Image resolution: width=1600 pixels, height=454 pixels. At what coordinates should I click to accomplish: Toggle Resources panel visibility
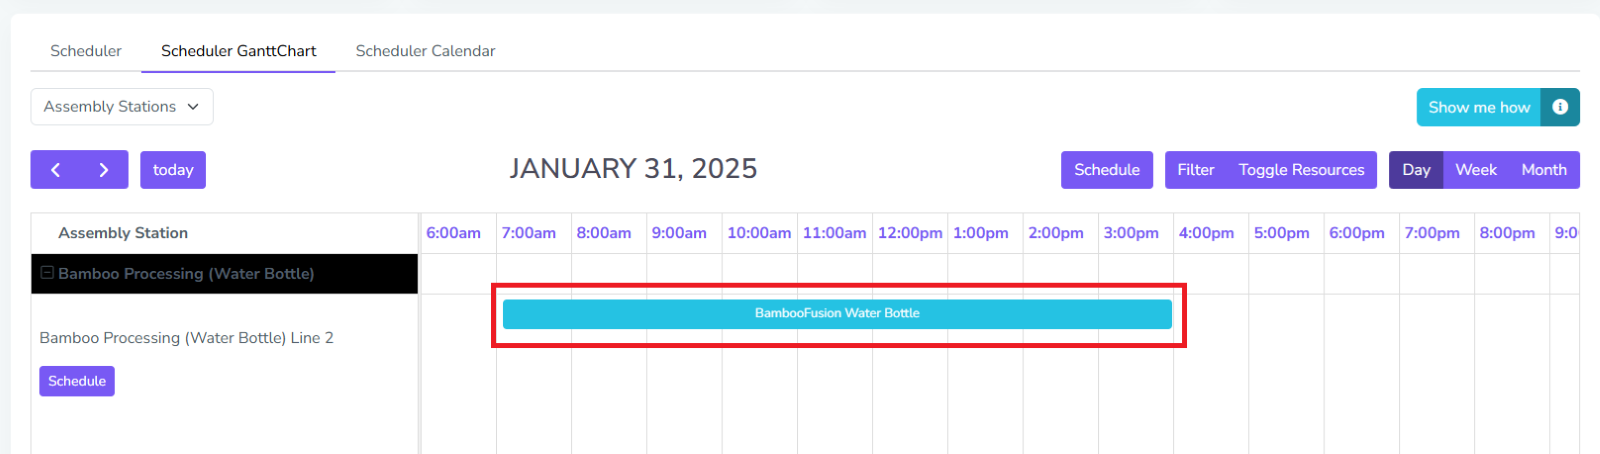point(1301,170)
